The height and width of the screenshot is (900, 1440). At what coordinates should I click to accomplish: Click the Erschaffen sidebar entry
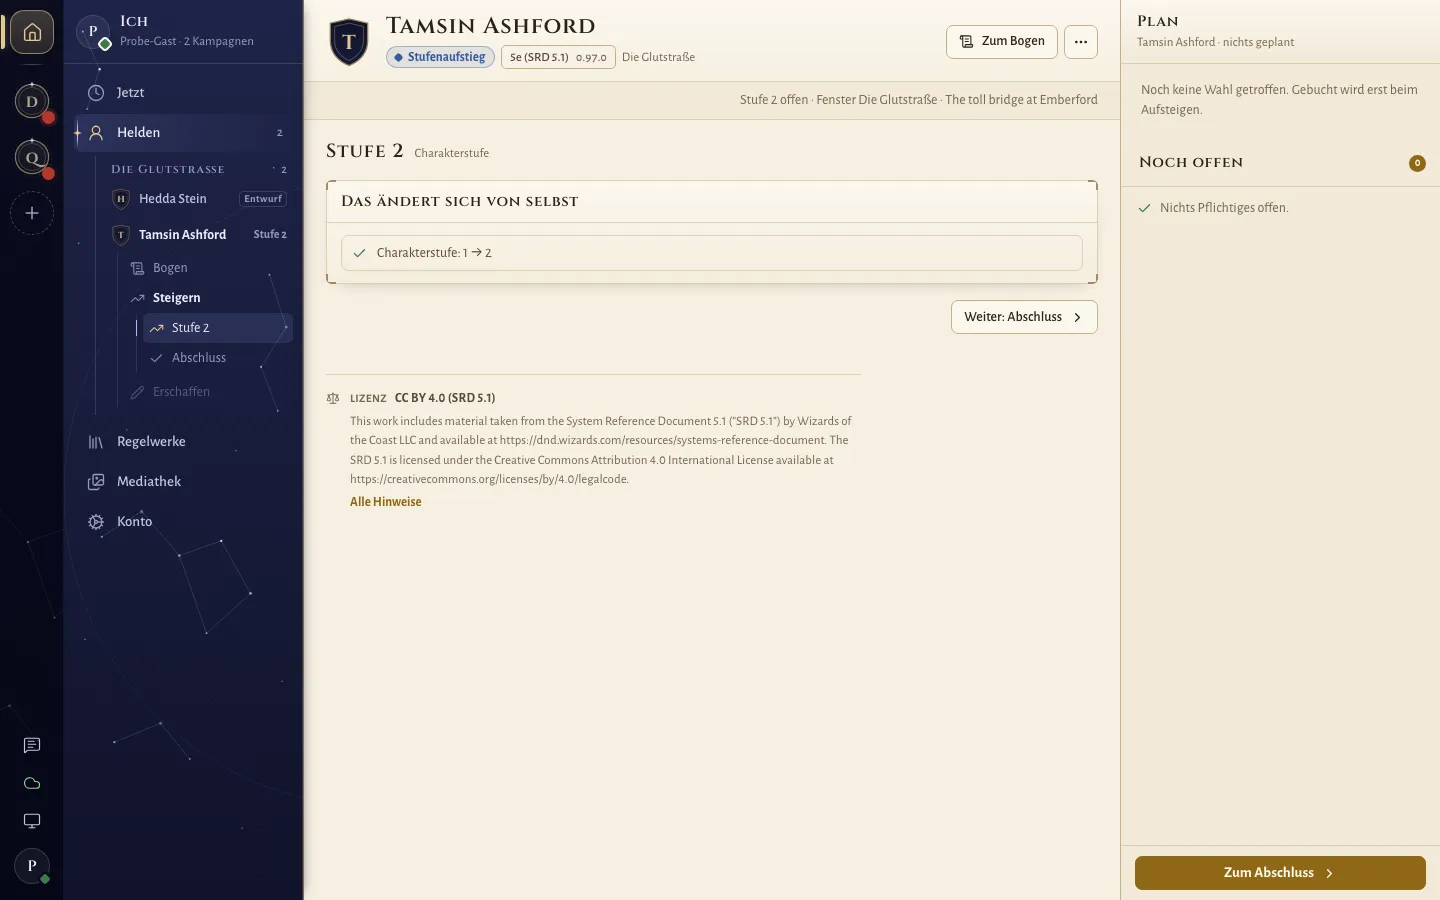(208, 392)
